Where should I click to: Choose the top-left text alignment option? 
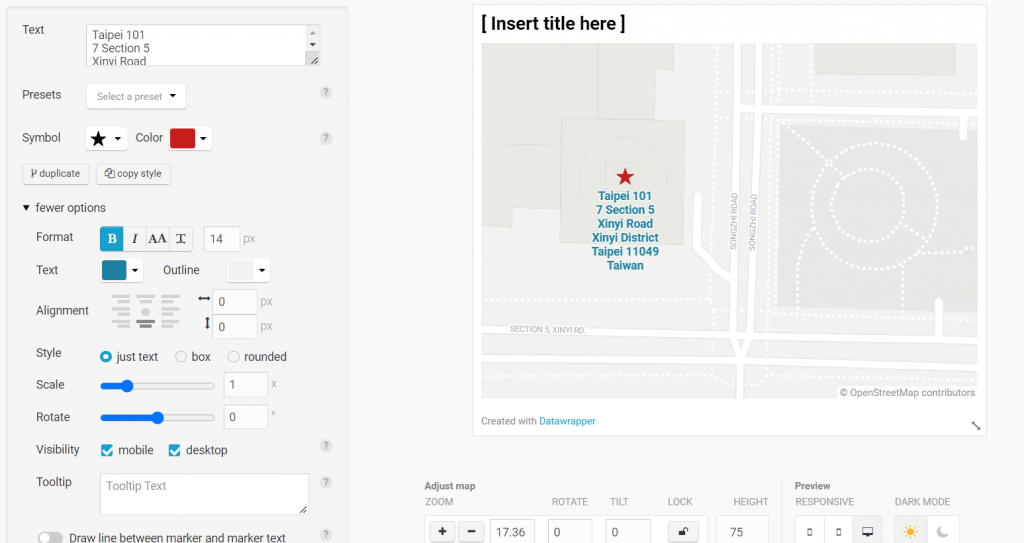point(121,299)
